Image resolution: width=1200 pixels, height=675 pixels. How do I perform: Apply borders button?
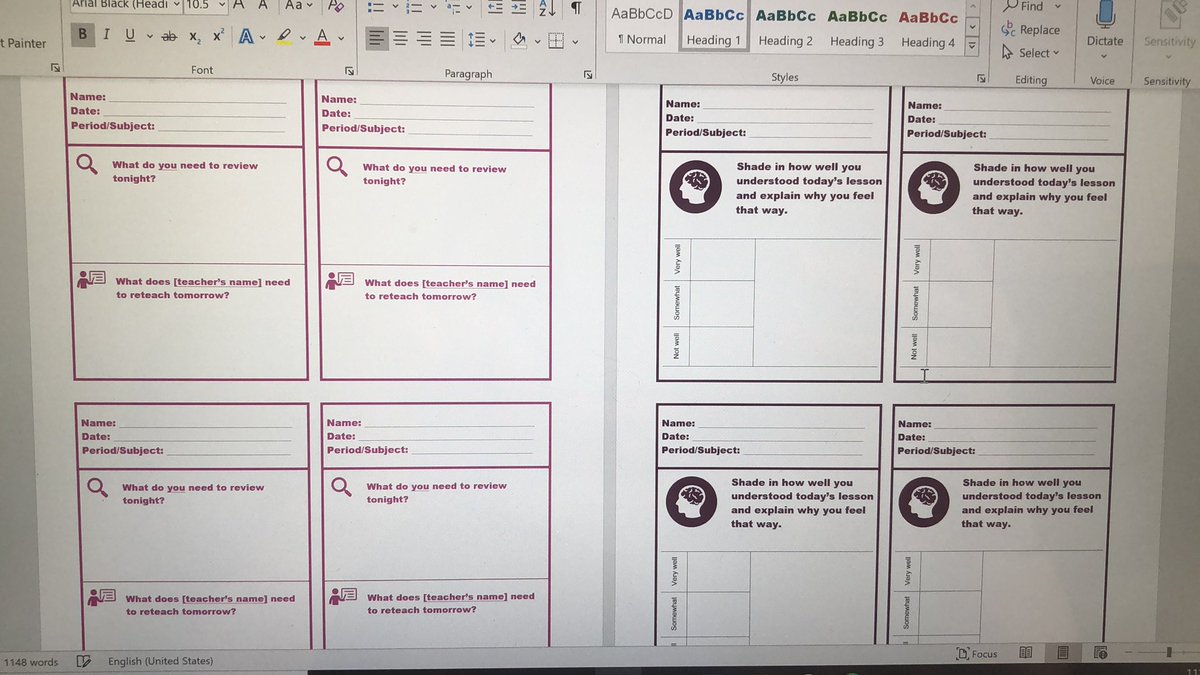(x=555, y=41)
